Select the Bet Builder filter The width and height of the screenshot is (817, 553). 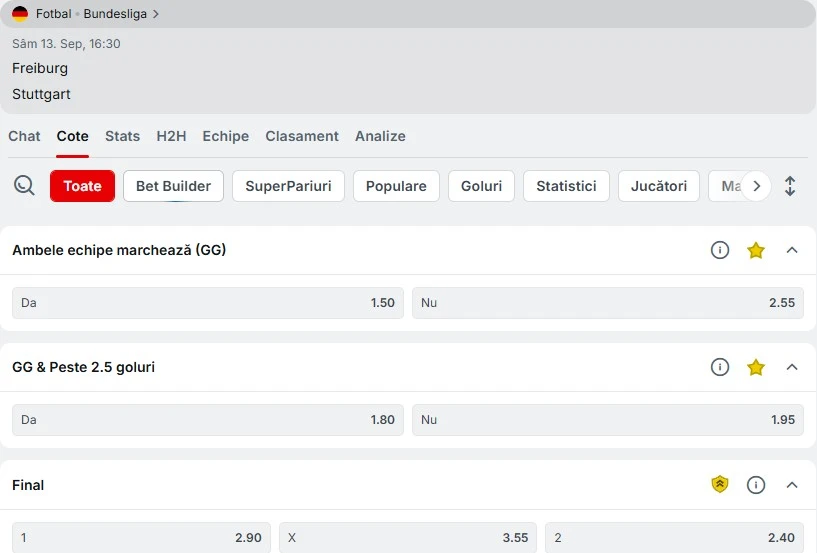(174, 186)
